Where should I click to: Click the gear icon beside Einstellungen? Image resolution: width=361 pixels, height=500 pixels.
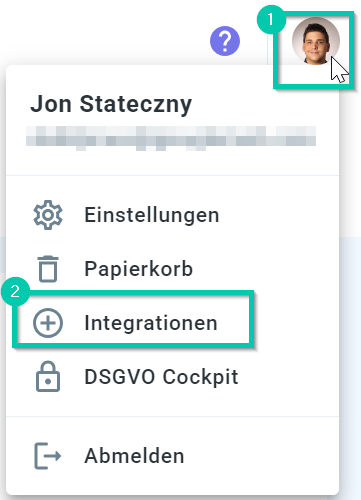tap(48, 215)
